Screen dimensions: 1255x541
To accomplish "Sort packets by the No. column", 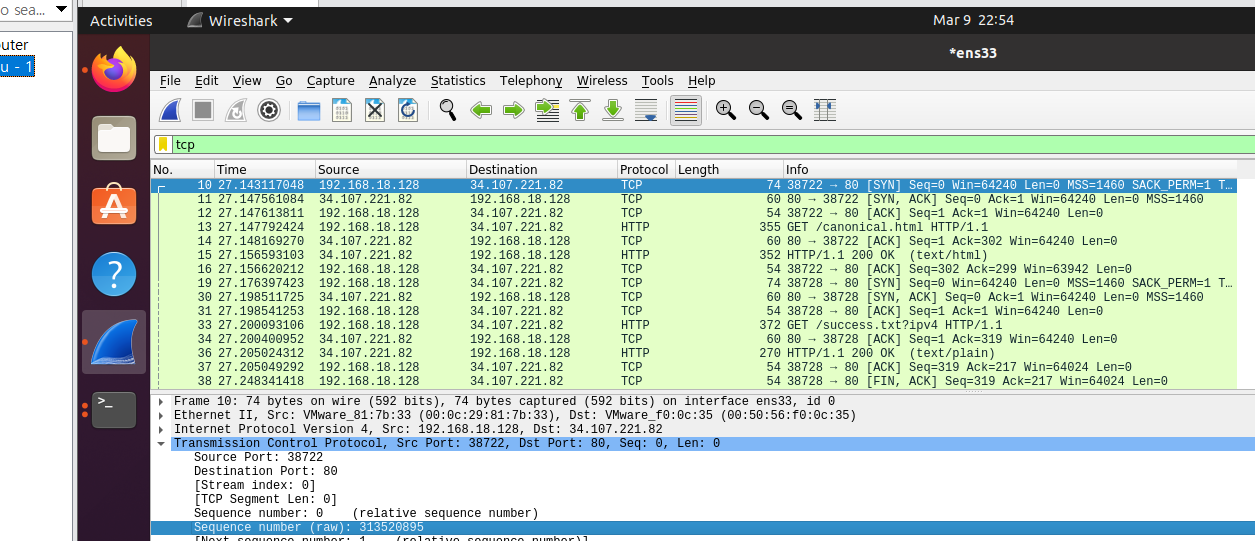I will 182,169.
